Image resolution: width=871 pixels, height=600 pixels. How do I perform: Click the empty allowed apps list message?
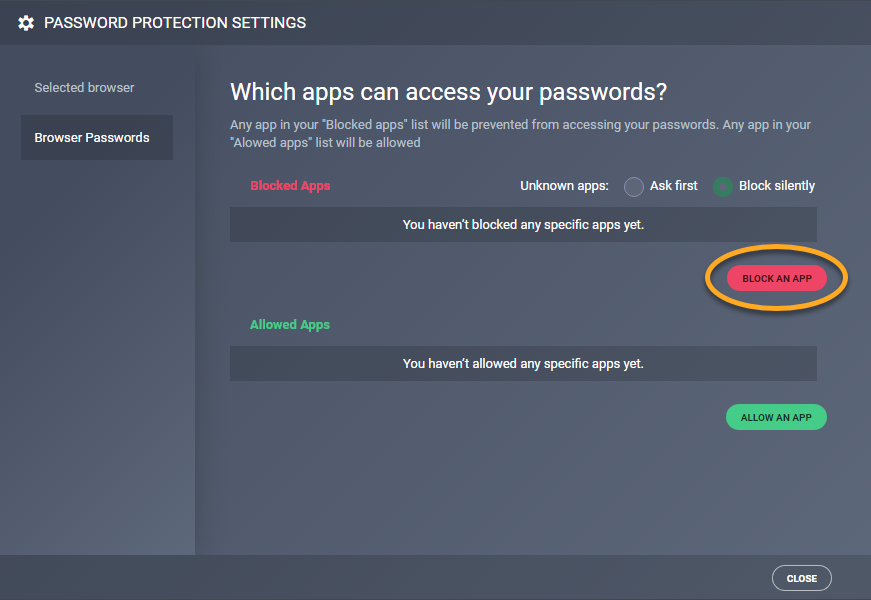click(x=523, y=364)
